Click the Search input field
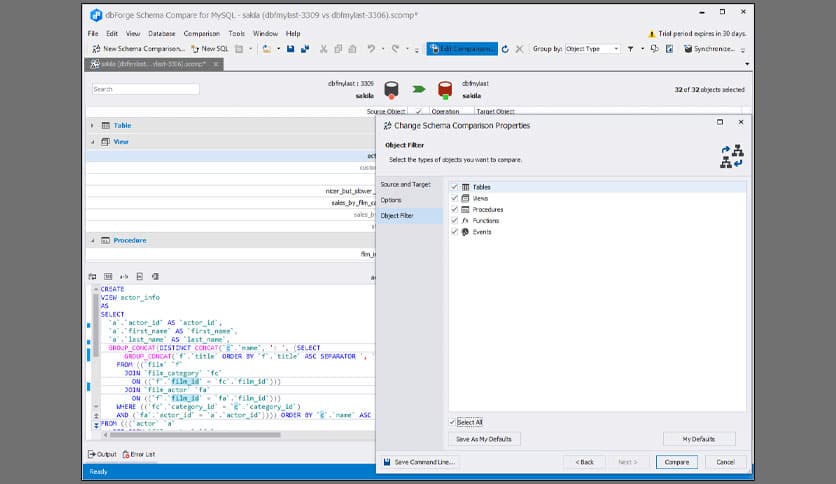This screenshot has width=836, height=484. point(146,89)
